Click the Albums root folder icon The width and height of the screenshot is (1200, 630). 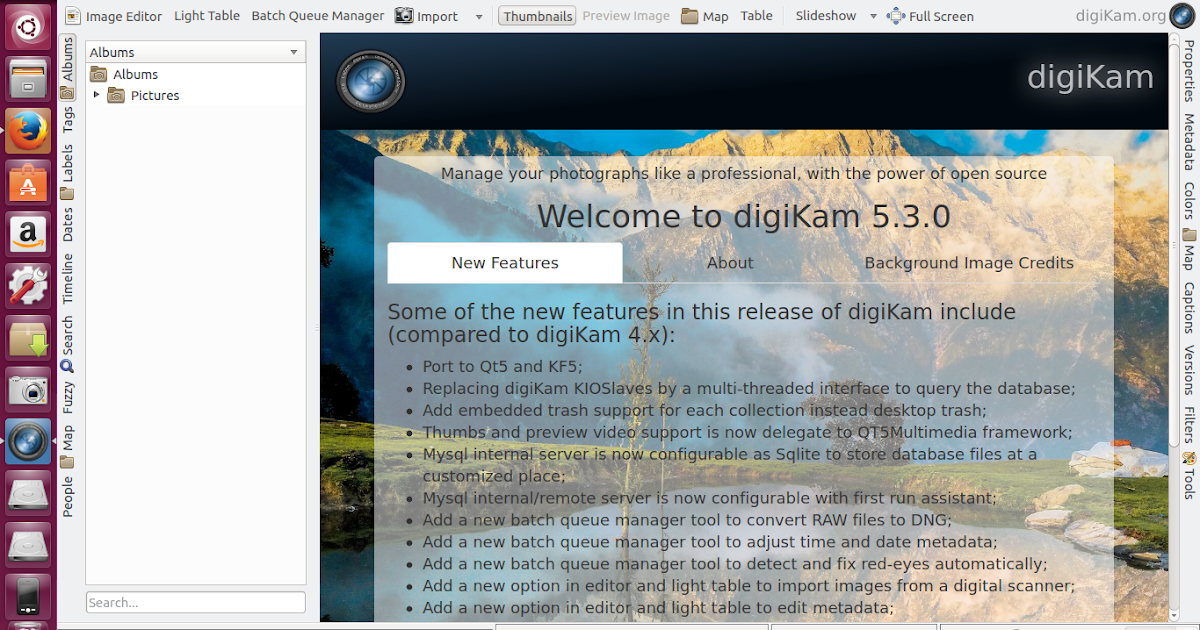[x=98, y=74]
